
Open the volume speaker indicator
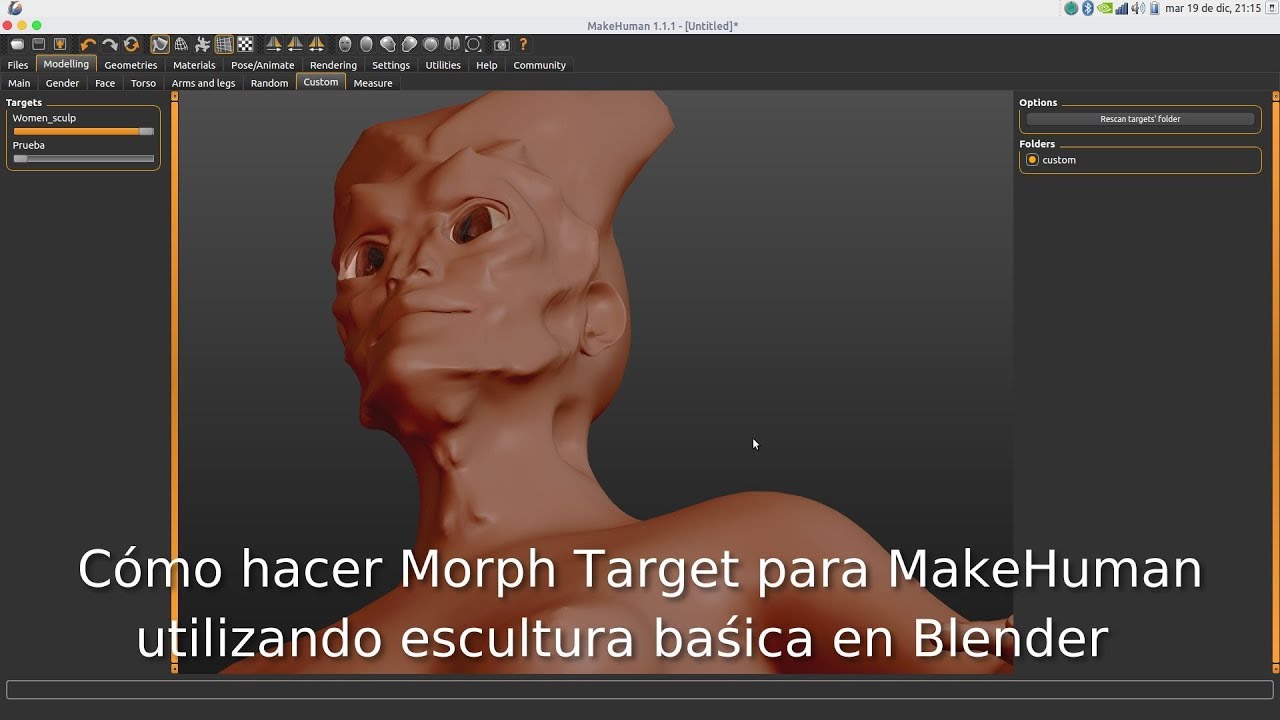pyautogui.click(x=1138, y=8)
